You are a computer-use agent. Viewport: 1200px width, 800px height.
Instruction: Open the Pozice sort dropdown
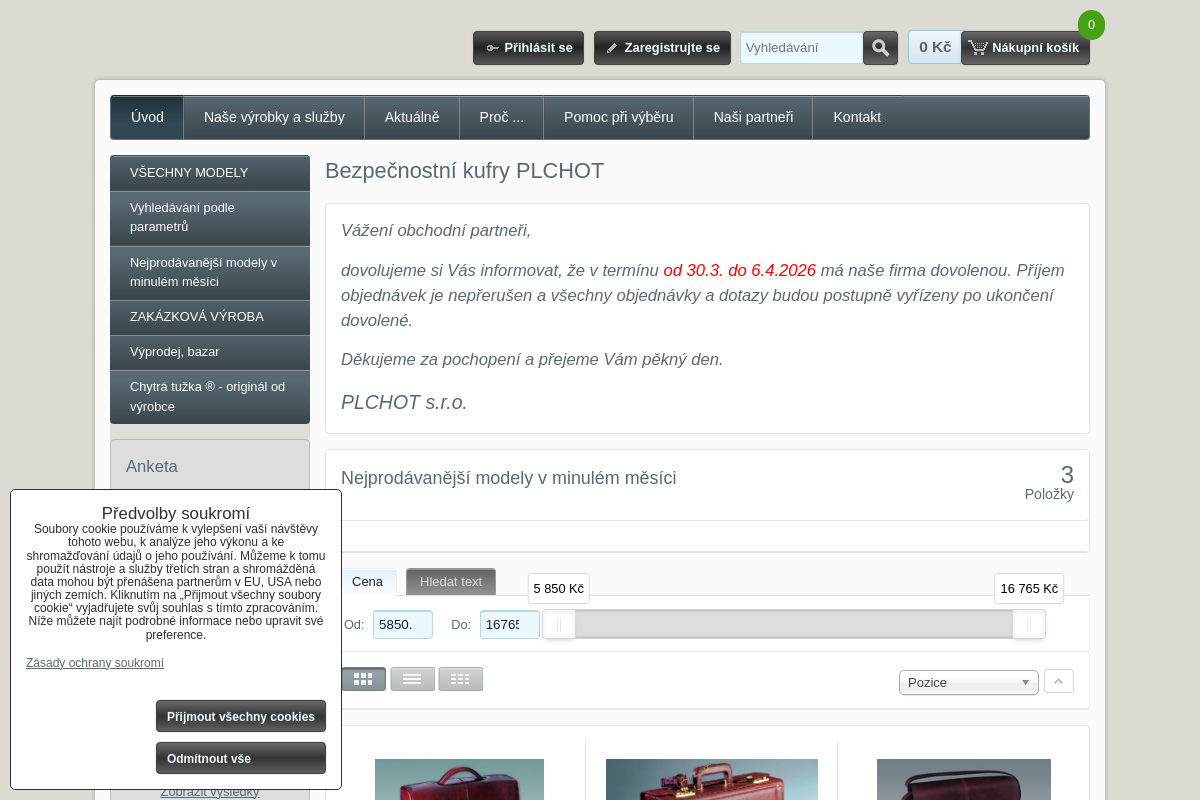pyautogui.click(x=969, y=682)
